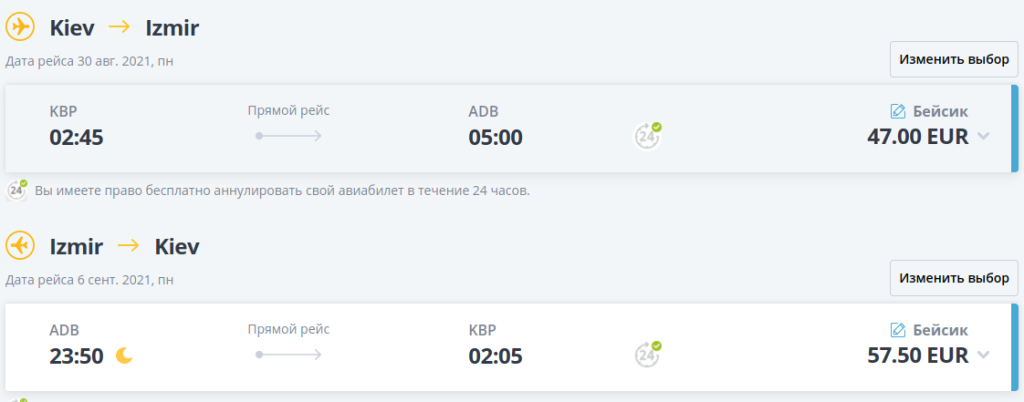Click the Прямой рейс label on the 23:50 flight
Image resolution: width=1024 pixels, height=402 pixels.
coord(289,329)
